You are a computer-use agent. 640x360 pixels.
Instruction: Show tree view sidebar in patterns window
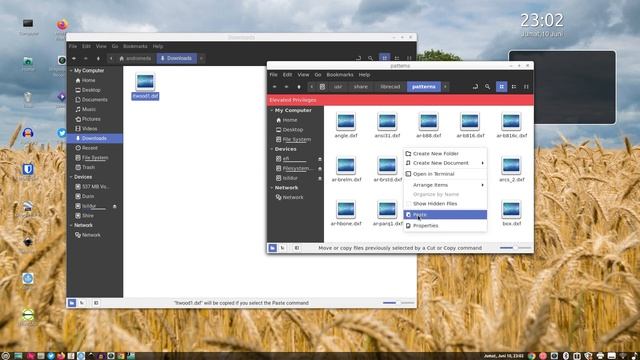(283, 248)
